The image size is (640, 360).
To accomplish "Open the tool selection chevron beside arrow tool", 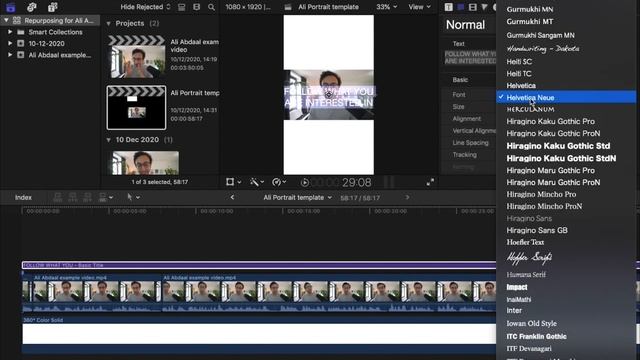I will click(x=138, y=198).
